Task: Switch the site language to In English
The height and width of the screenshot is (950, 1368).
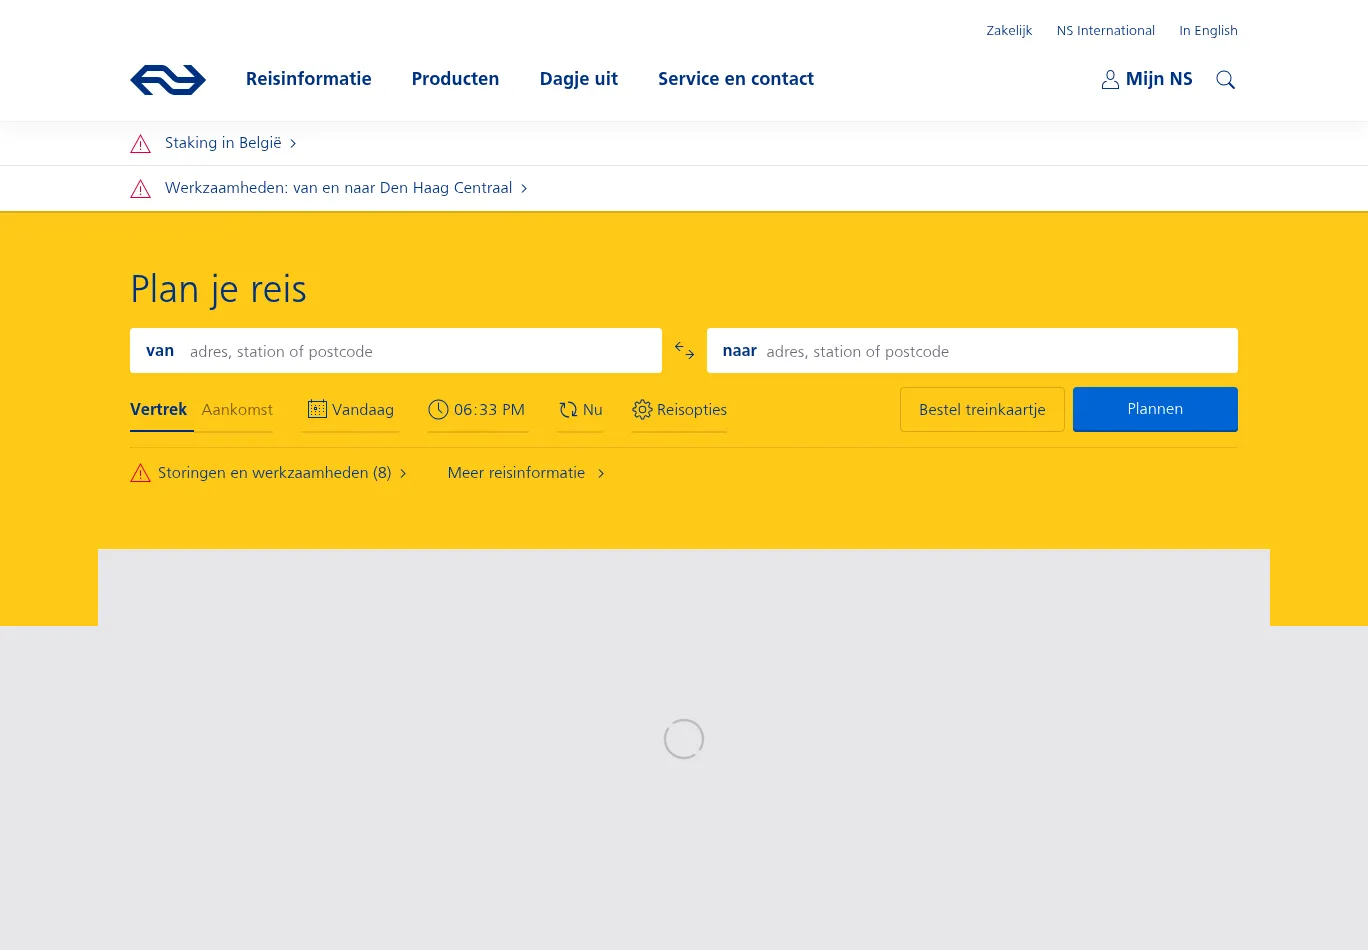Action: pos(1208,31)
